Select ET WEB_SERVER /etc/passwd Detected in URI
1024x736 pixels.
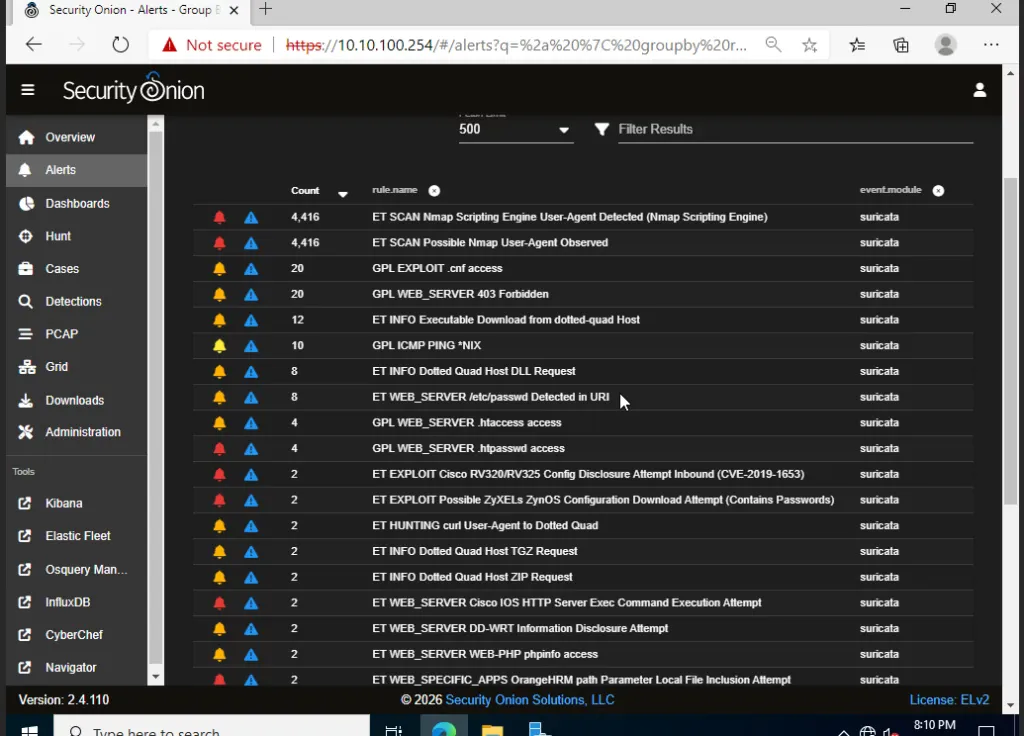tap(490, 397)
